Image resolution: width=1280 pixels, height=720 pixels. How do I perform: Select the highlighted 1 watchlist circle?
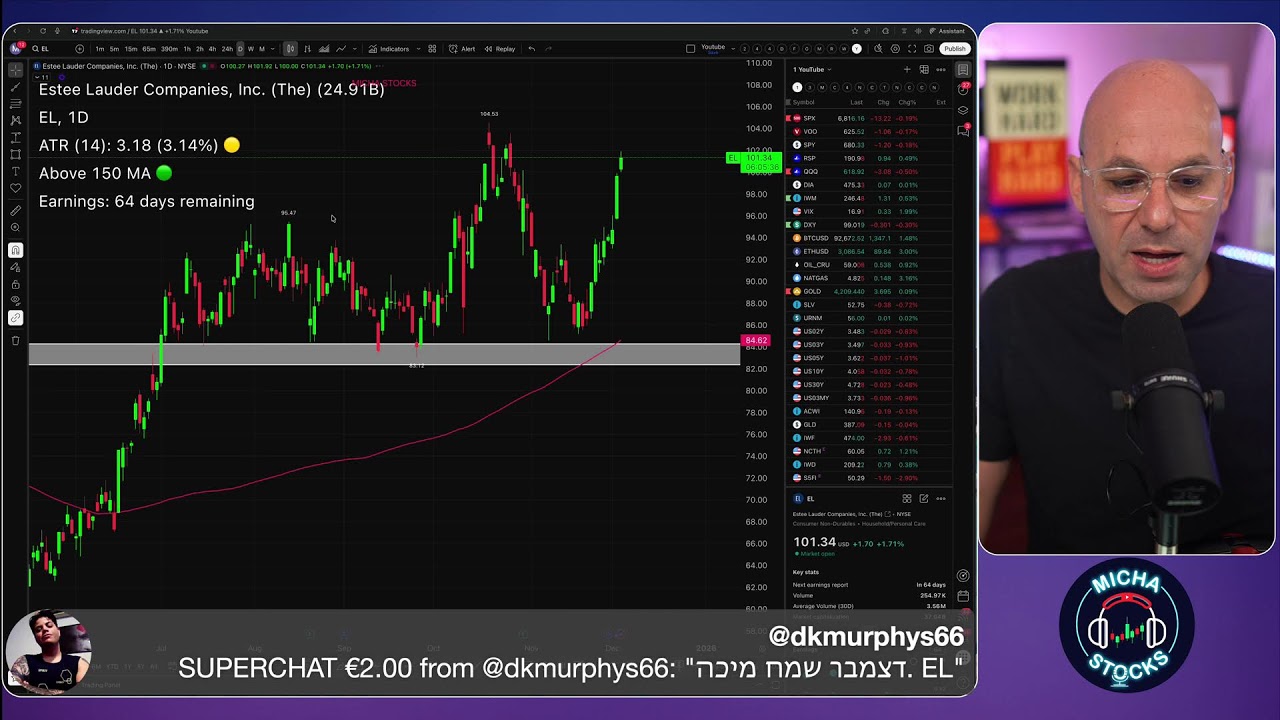797,87
